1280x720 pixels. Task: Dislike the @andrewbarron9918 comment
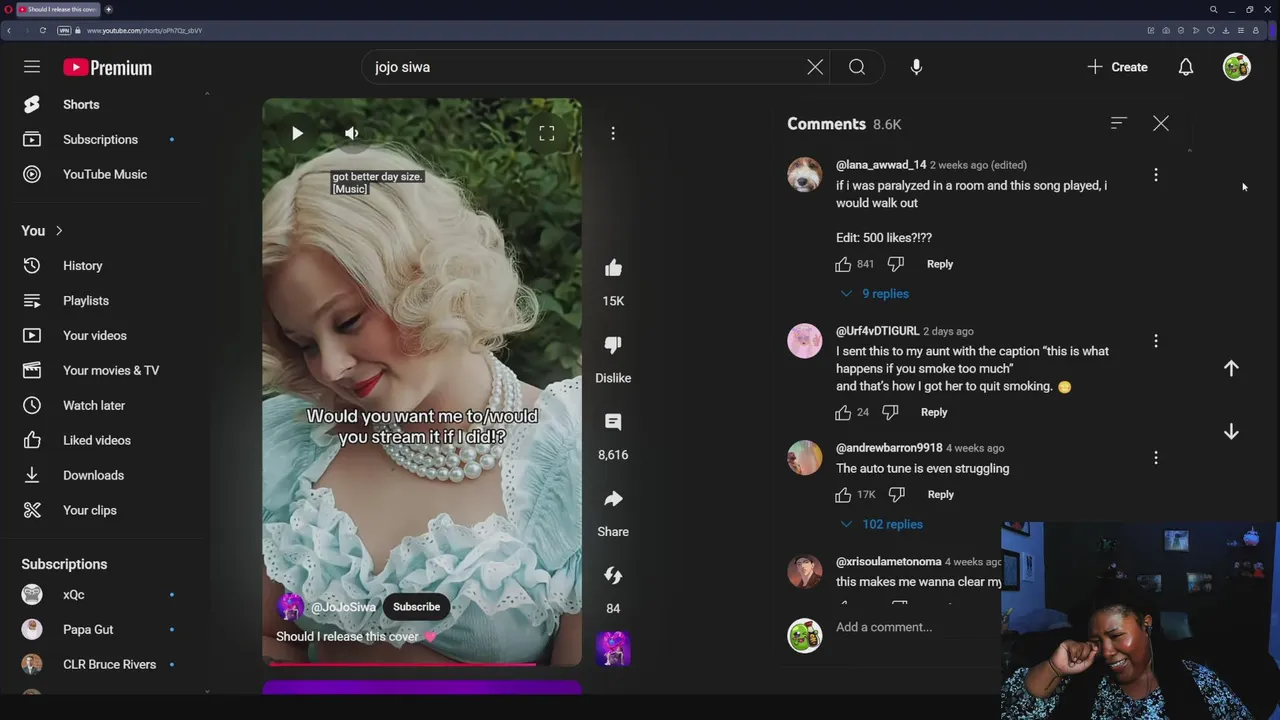click(897, 494)
